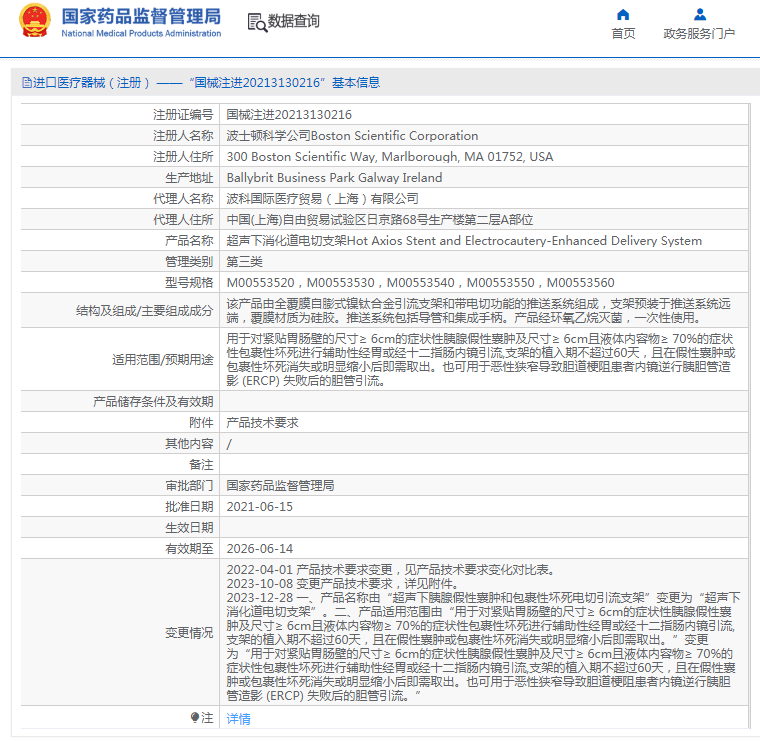Select registration number 国械注进20213130216 cell
Screen dimensions: 760x741
pos(289,115)
